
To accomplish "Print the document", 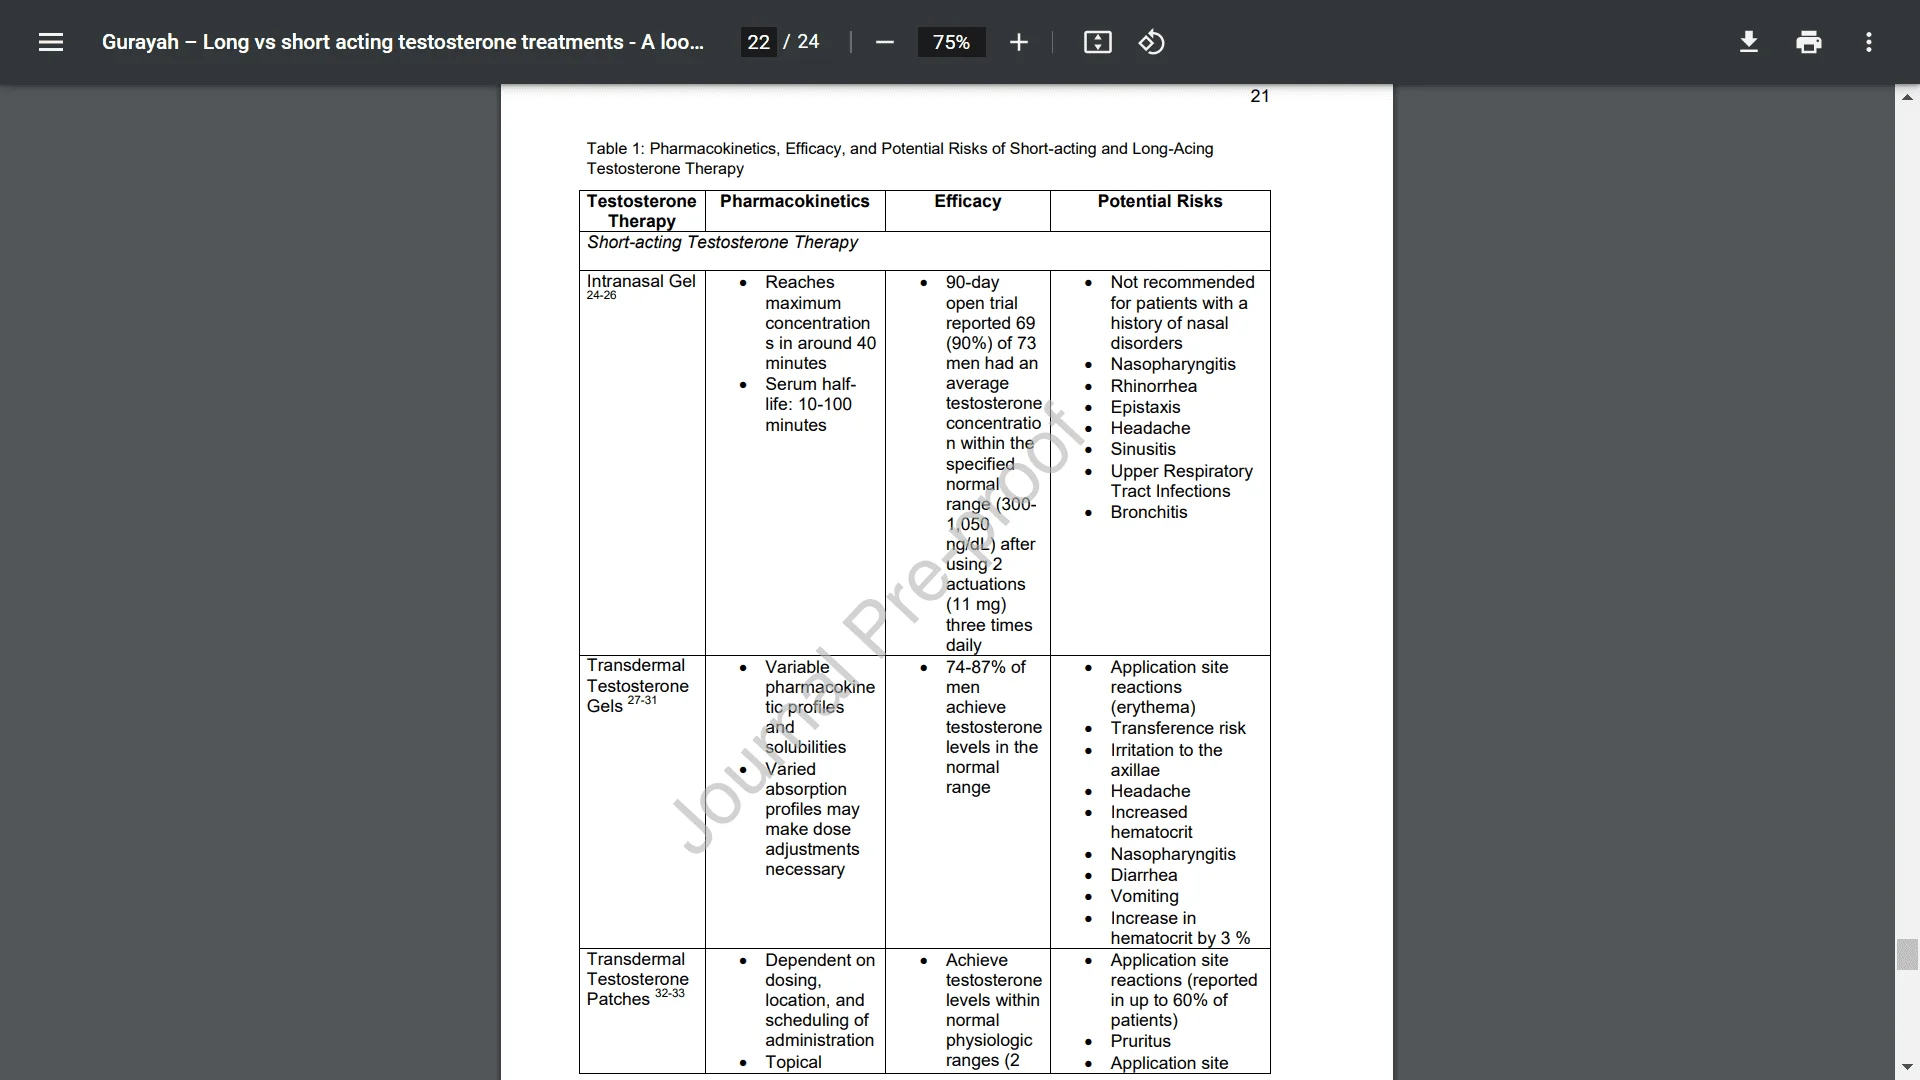I will [1808, 42].
